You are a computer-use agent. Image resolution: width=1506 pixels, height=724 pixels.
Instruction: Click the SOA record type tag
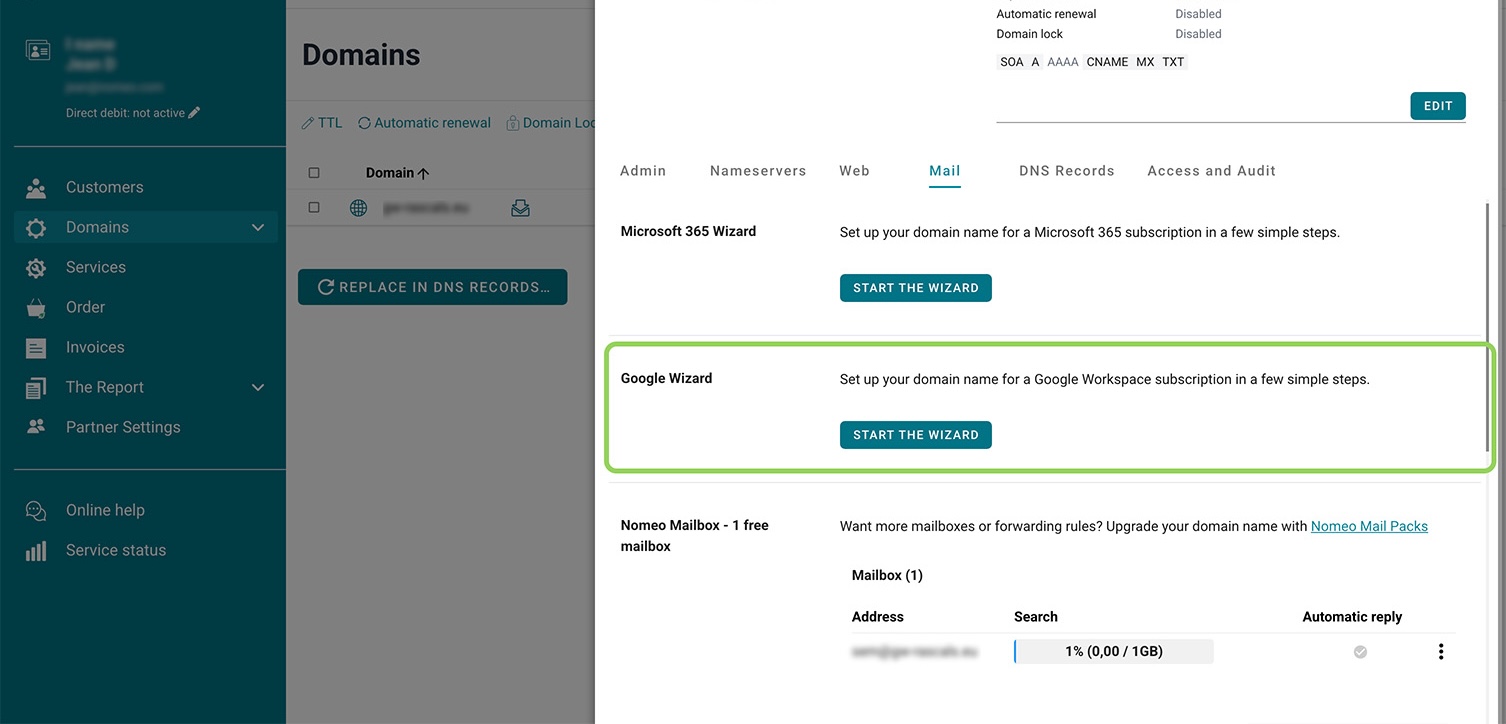(1012, 62)
